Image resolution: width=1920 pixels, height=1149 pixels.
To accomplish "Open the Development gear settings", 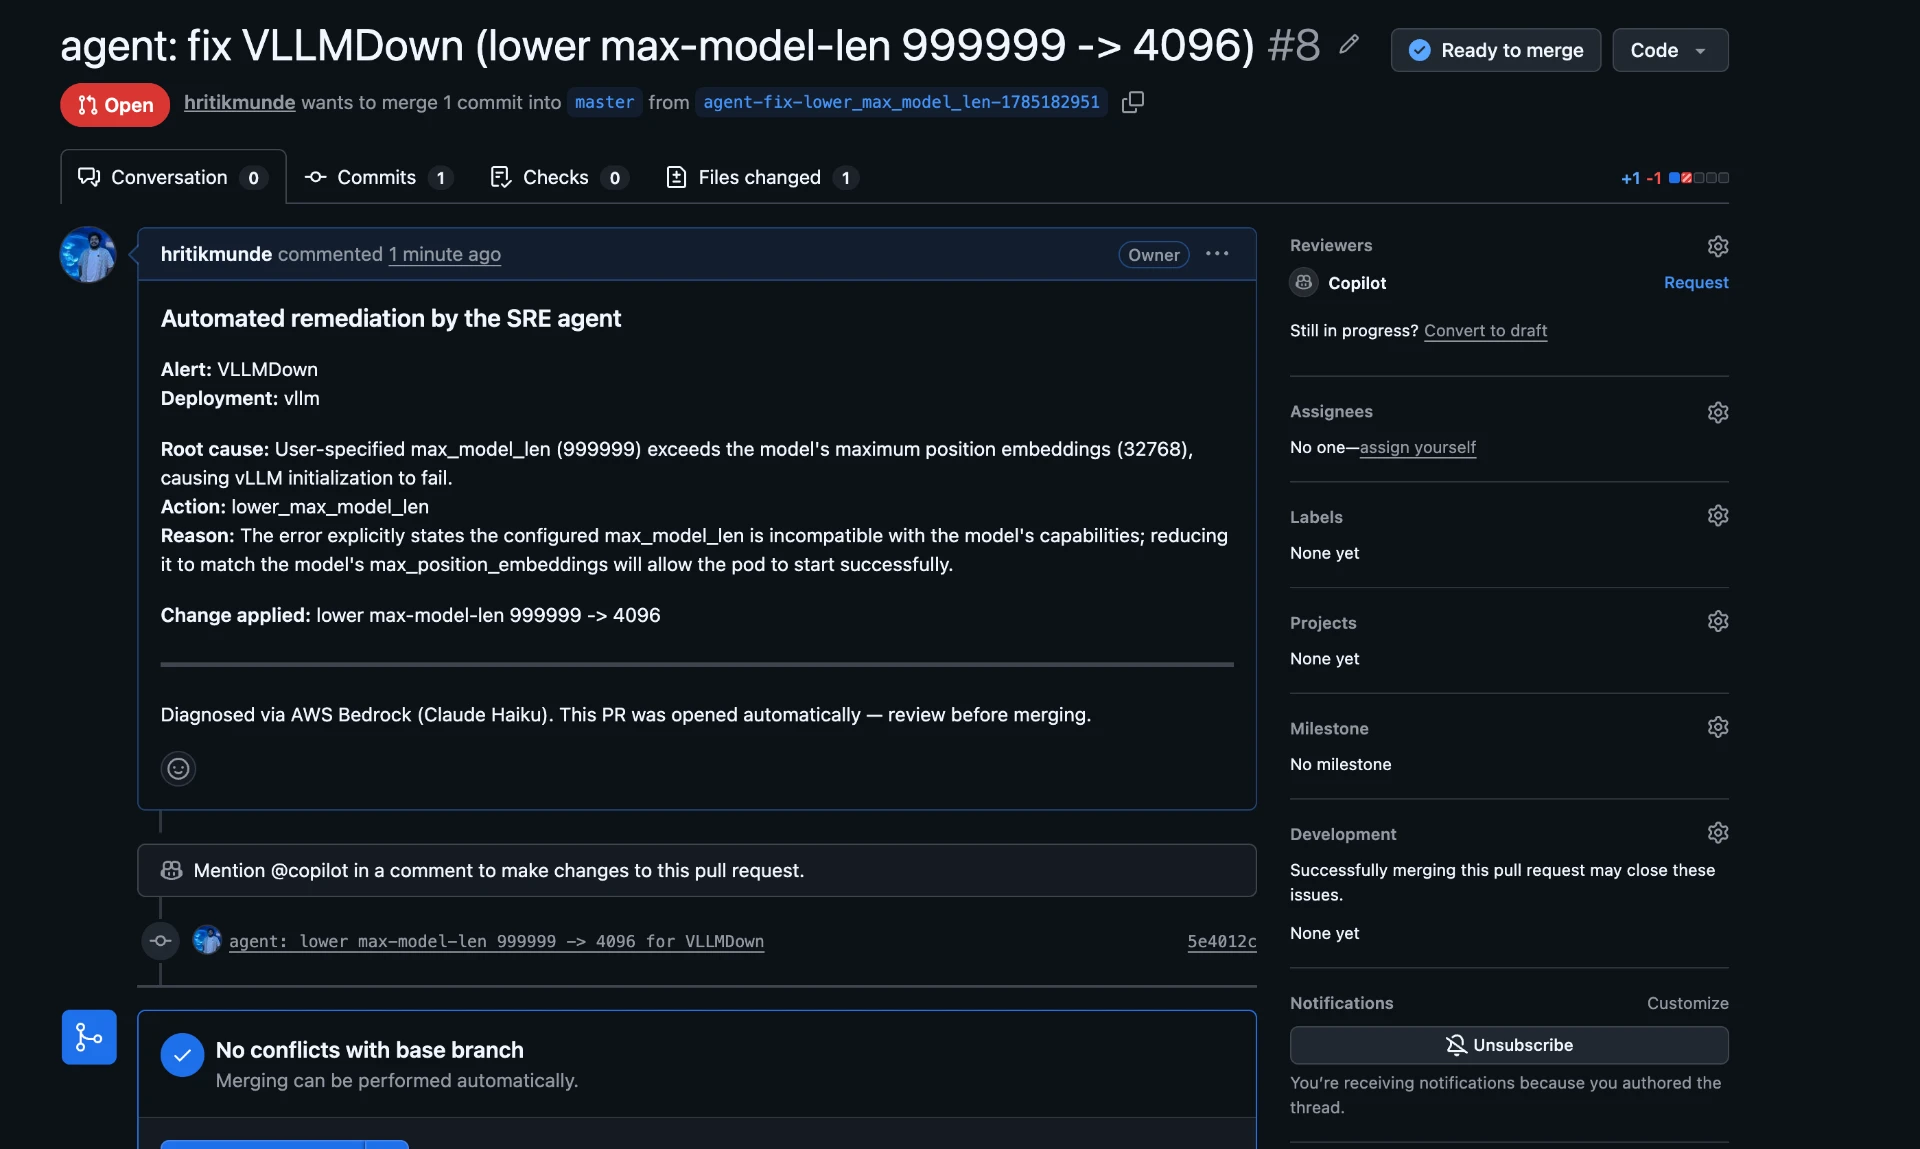I will 1718,833.
